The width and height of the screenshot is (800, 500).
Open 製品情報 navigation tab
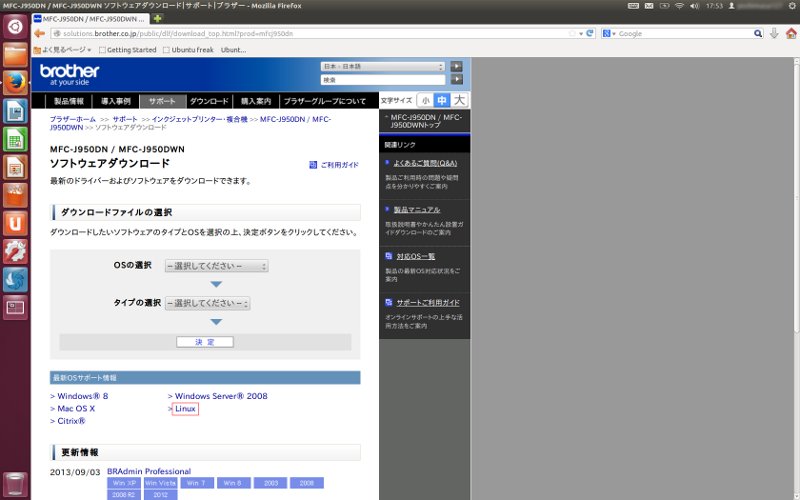click(69, 101)
